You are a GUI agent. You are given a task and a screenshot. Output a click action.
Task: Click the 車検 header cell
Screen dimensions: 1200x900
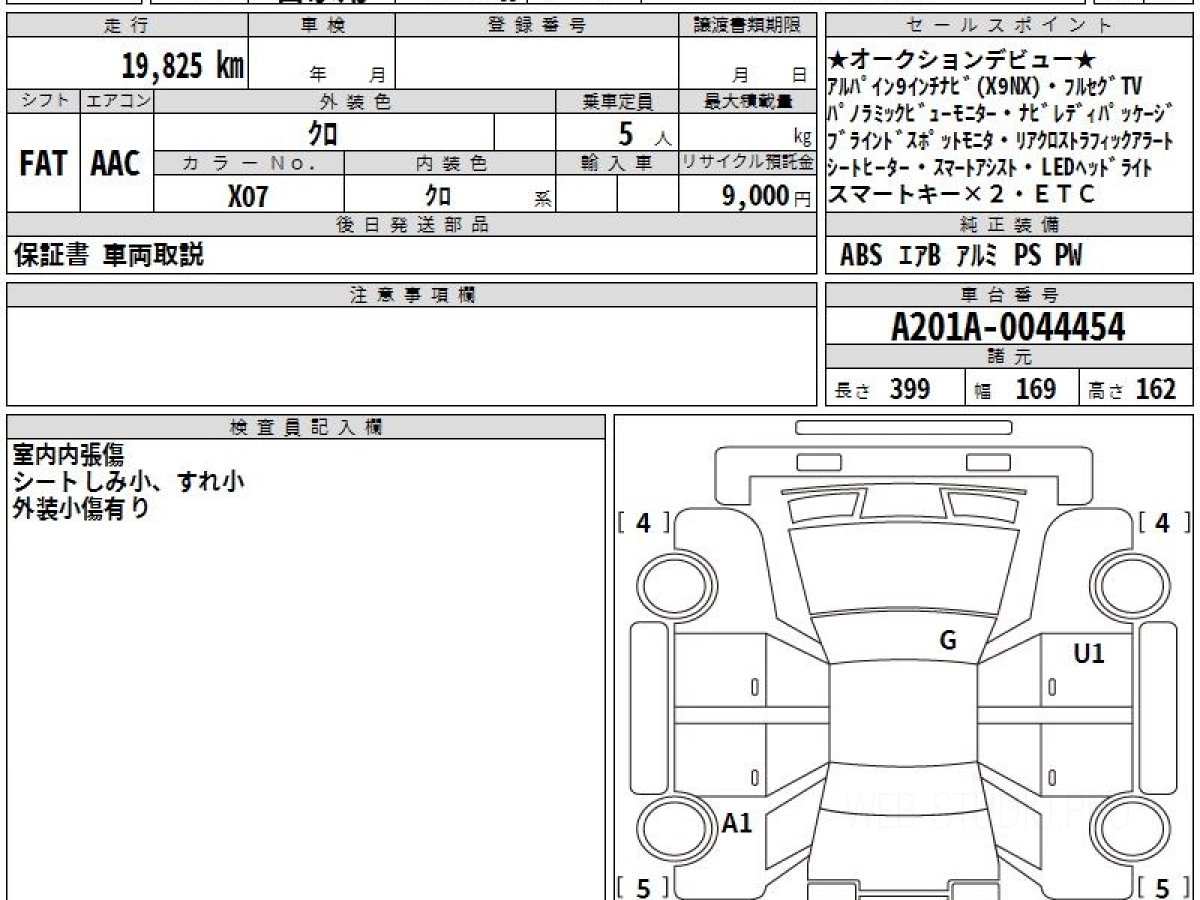click(322, 26)
